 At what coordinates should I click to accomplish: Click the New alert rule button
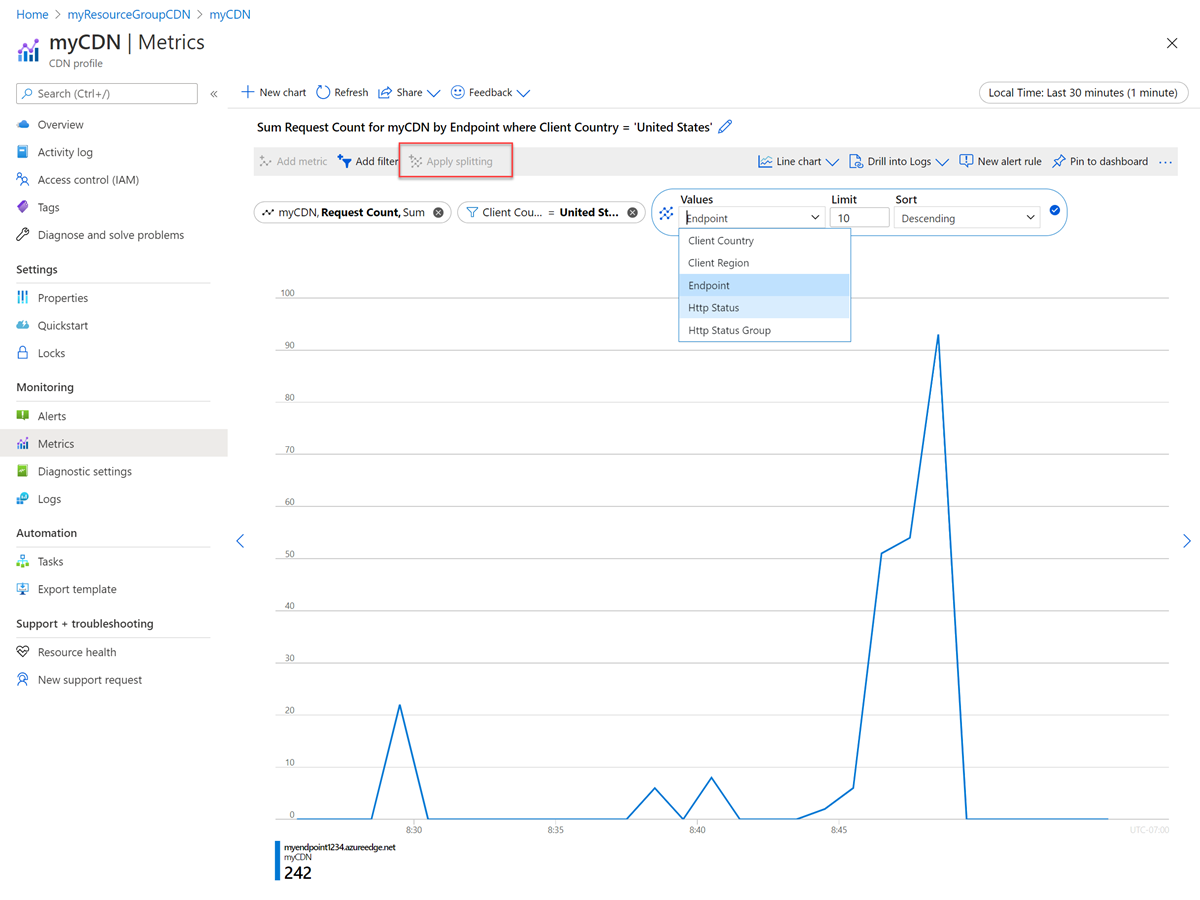point(1000,162)
